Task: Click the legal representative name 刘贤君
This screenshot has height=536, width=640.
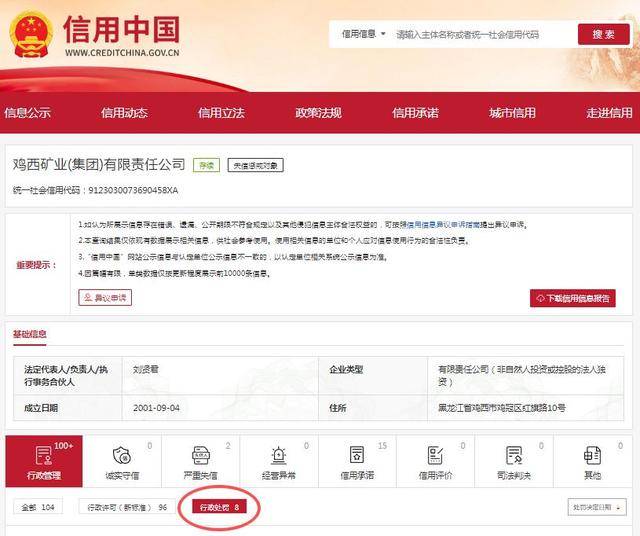Action: click(x=146, y=369)
